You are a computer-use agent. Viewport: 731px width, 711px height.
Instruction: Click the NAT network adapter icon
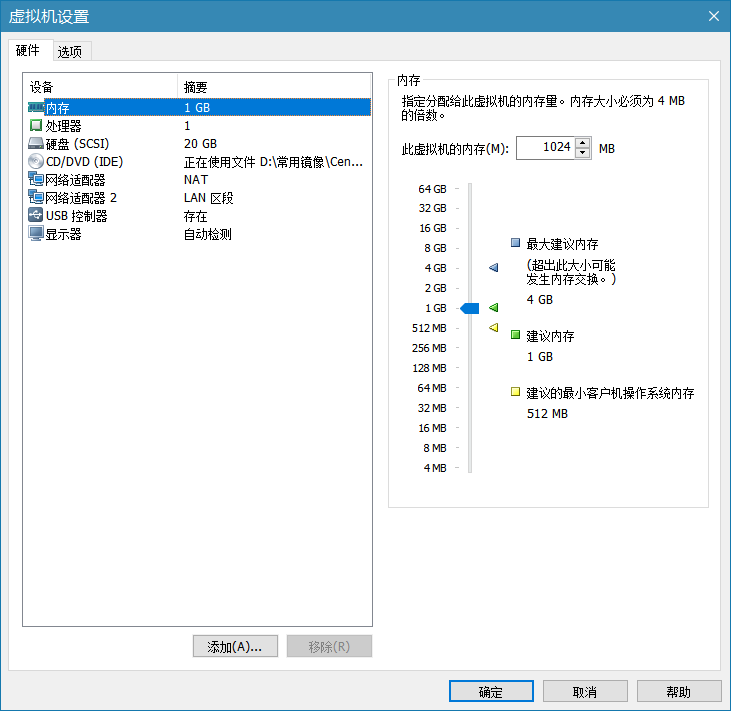(36, 179)
